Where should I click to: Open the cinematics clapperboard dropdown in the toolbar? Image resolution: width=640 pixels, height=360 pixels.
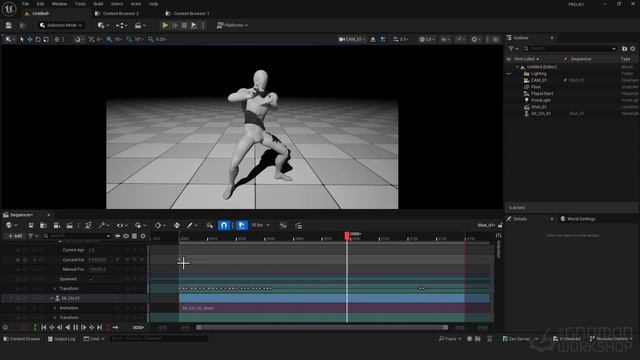pyautogui.click(x=140, y=25)
